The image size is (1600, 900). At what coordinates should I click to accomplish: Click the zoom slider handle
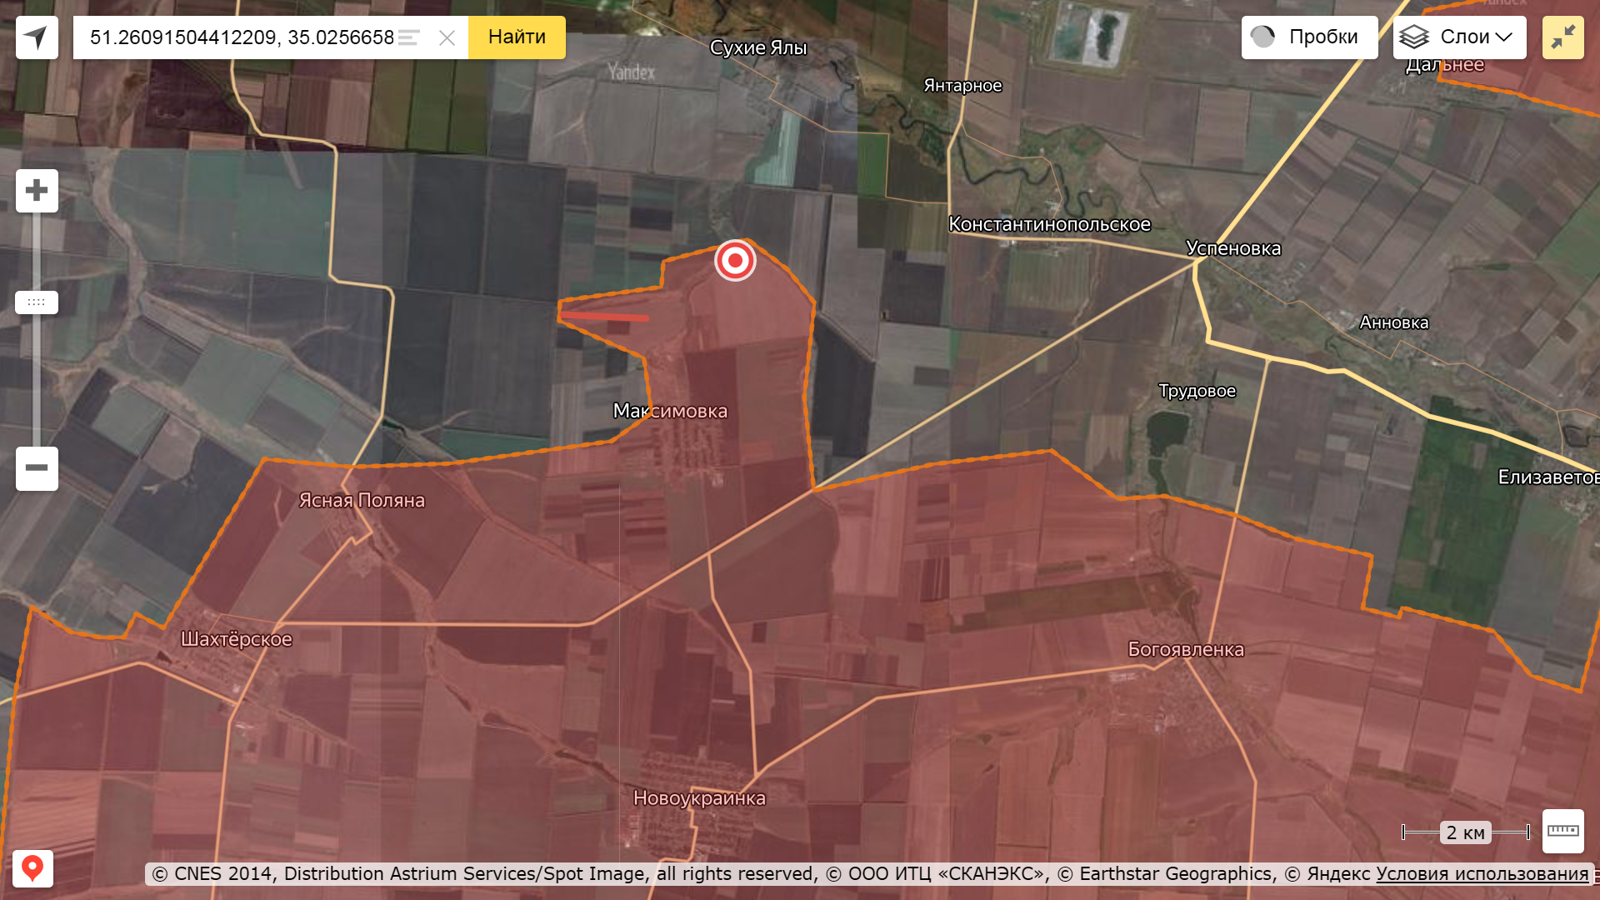coord(37,302)
